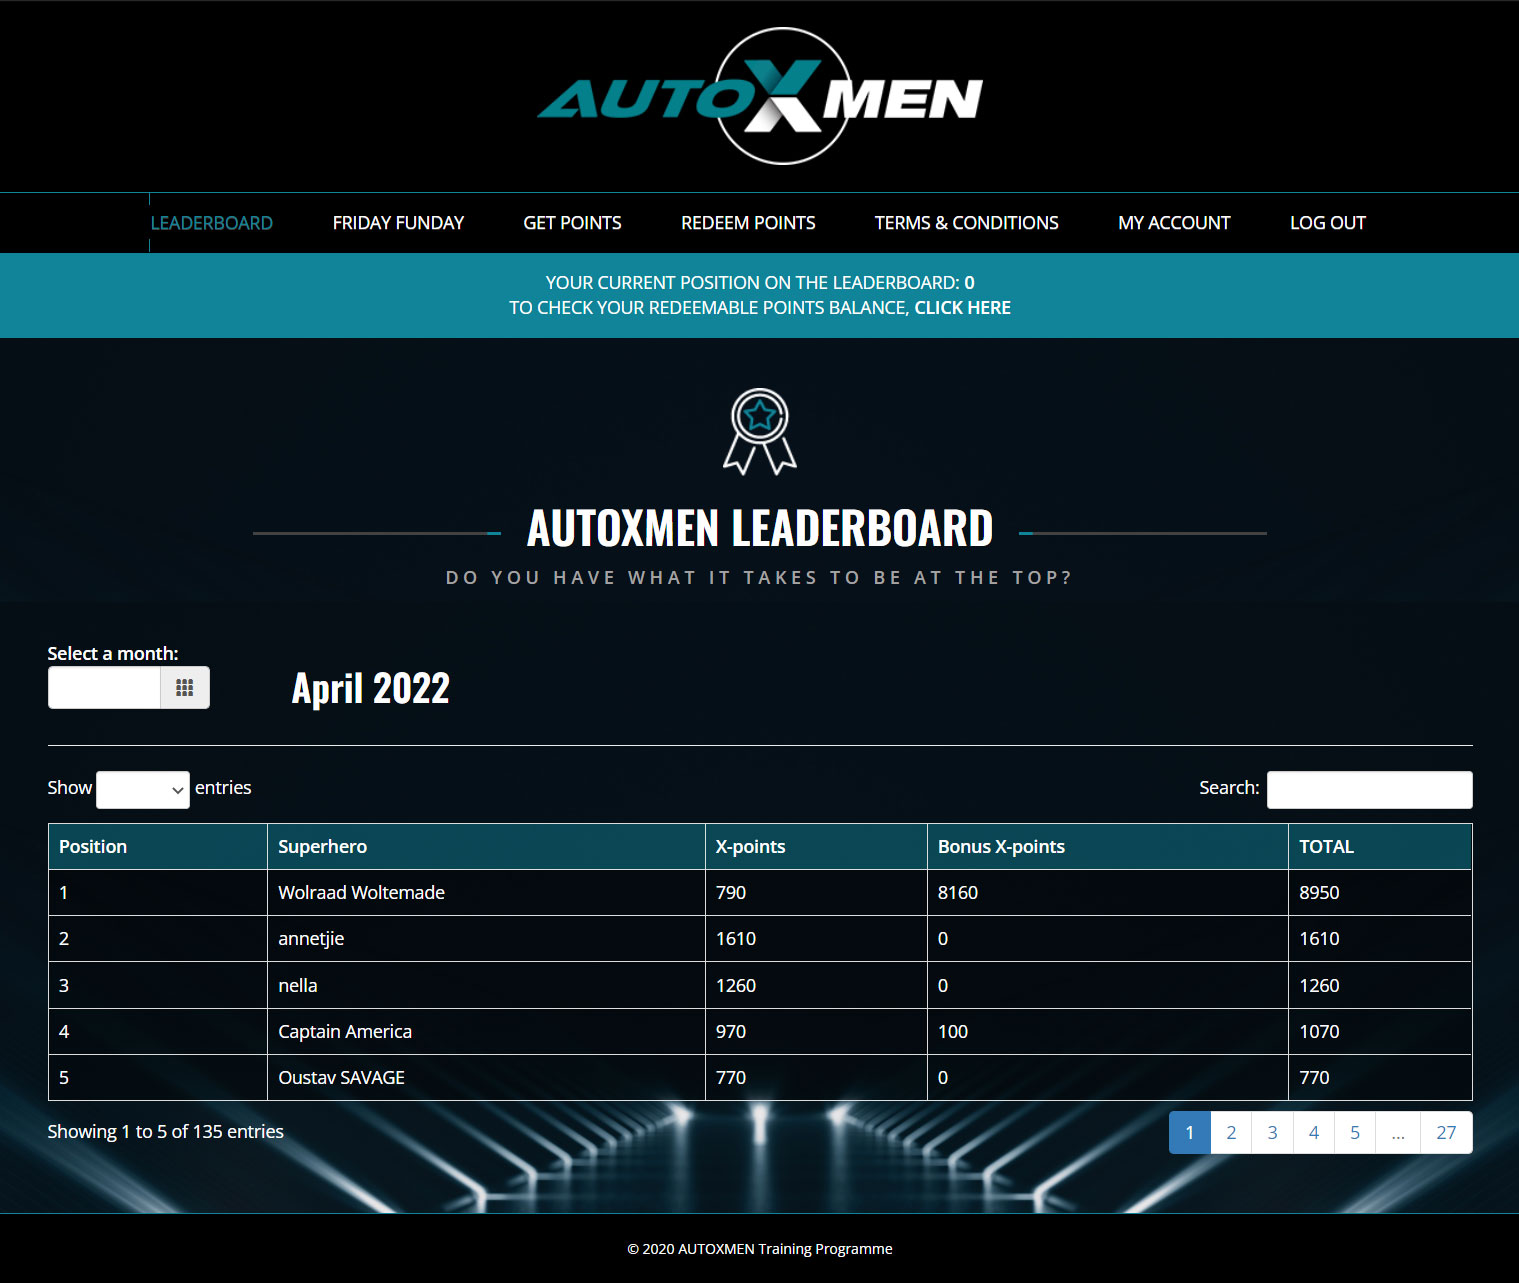Click Log Out

[1327, 223]
